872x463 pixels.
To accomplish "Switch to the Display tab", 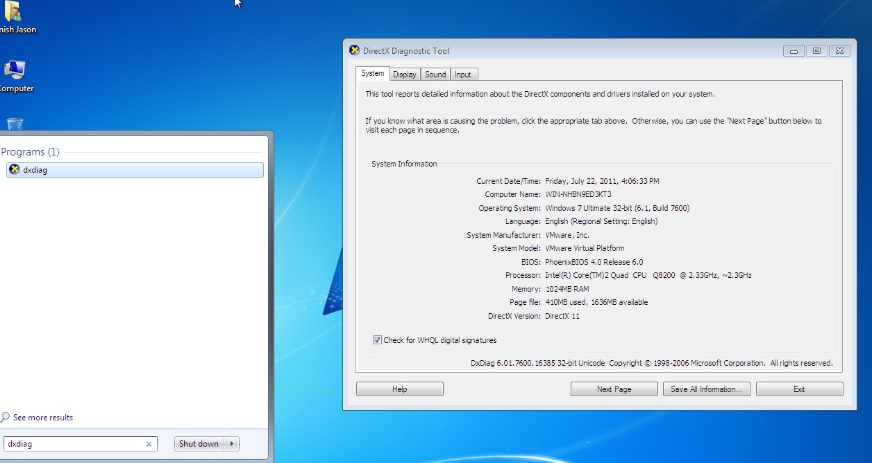I will pyautogui.click(x=404, y=74).
